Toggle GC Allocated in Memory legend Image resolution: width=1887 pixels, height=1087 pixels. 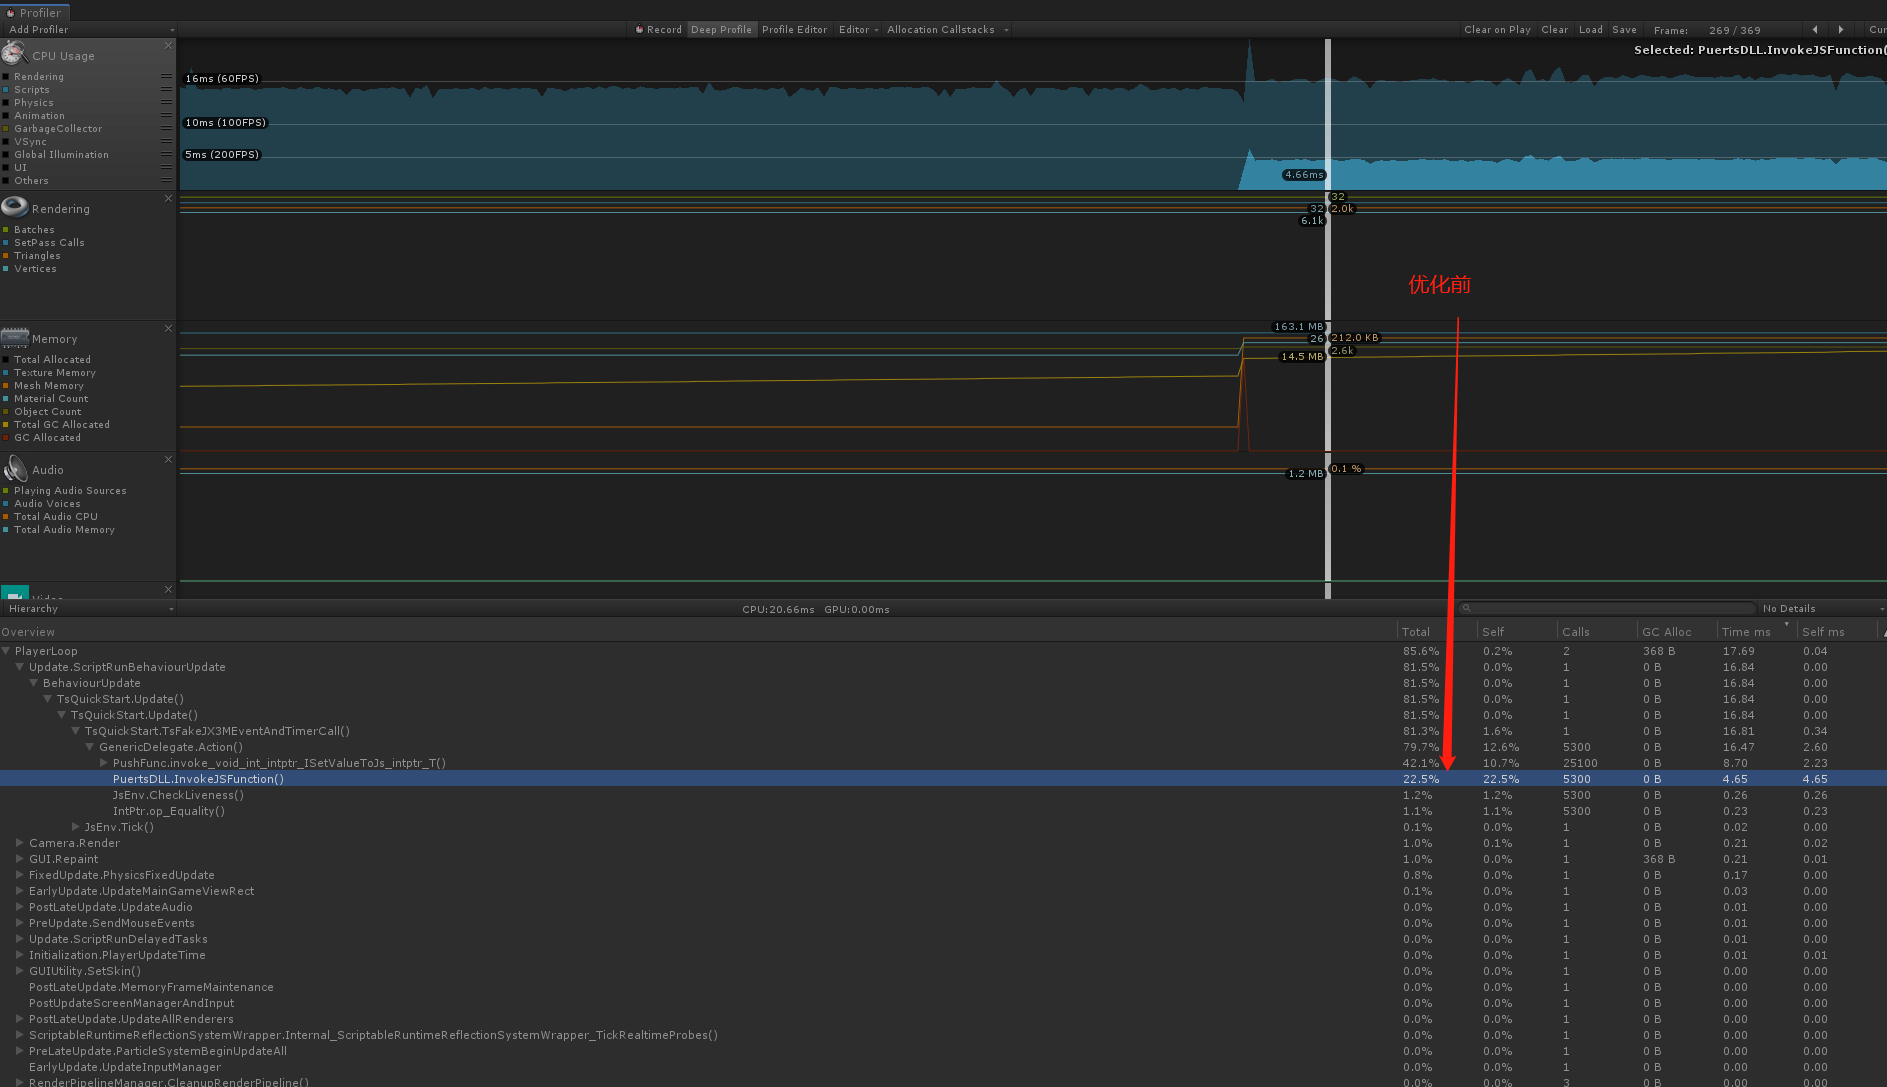click(x=46, y=437)
